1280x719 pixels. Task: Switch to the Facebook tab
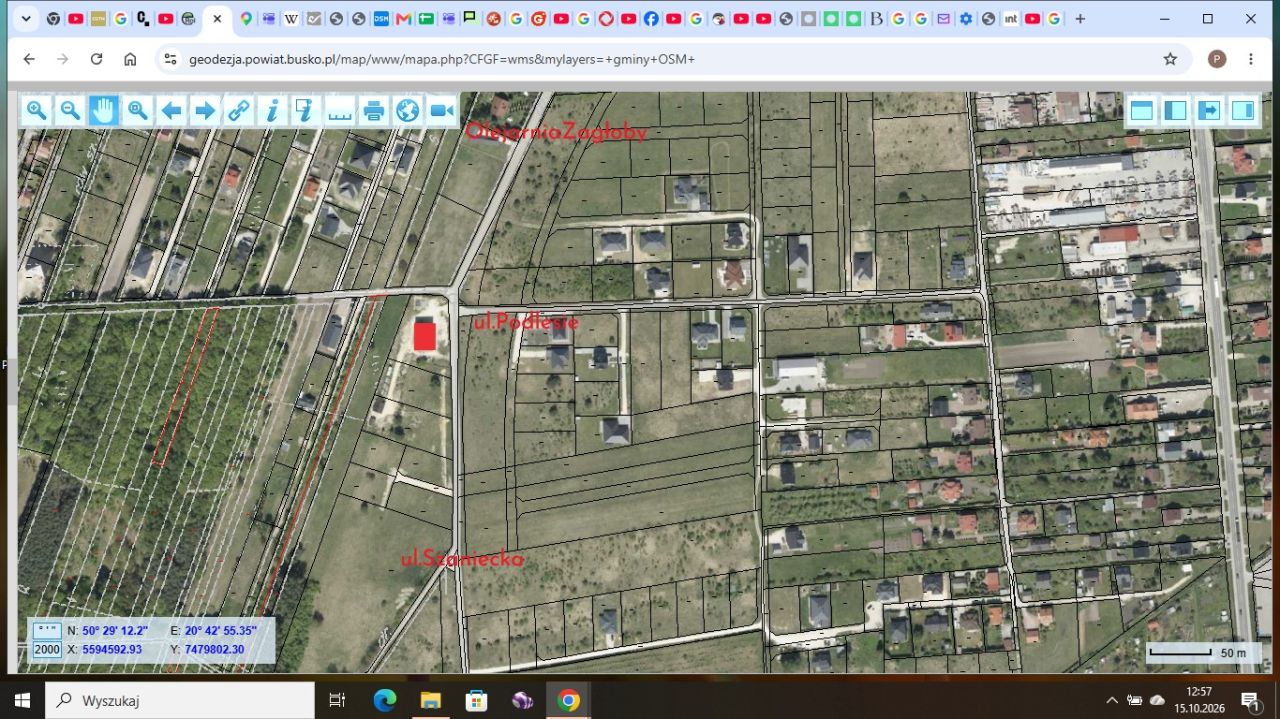pos(651,18)
